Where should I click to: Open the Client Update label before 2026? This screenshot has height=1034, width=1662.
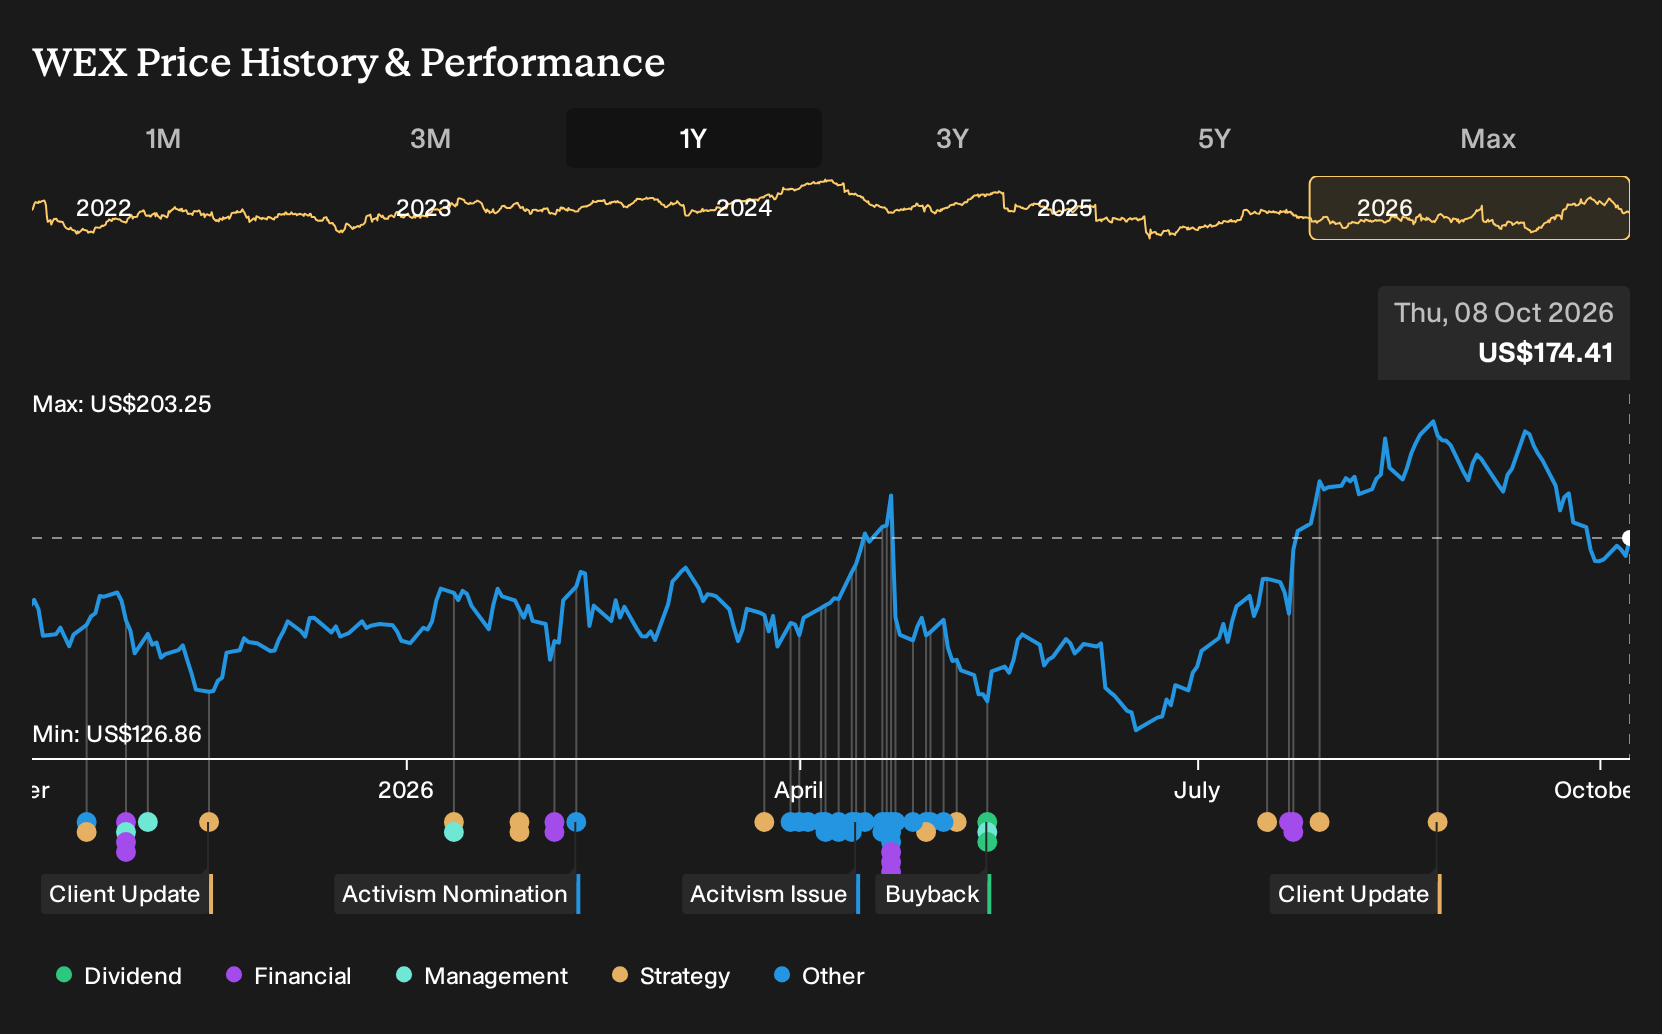[127, 894]
